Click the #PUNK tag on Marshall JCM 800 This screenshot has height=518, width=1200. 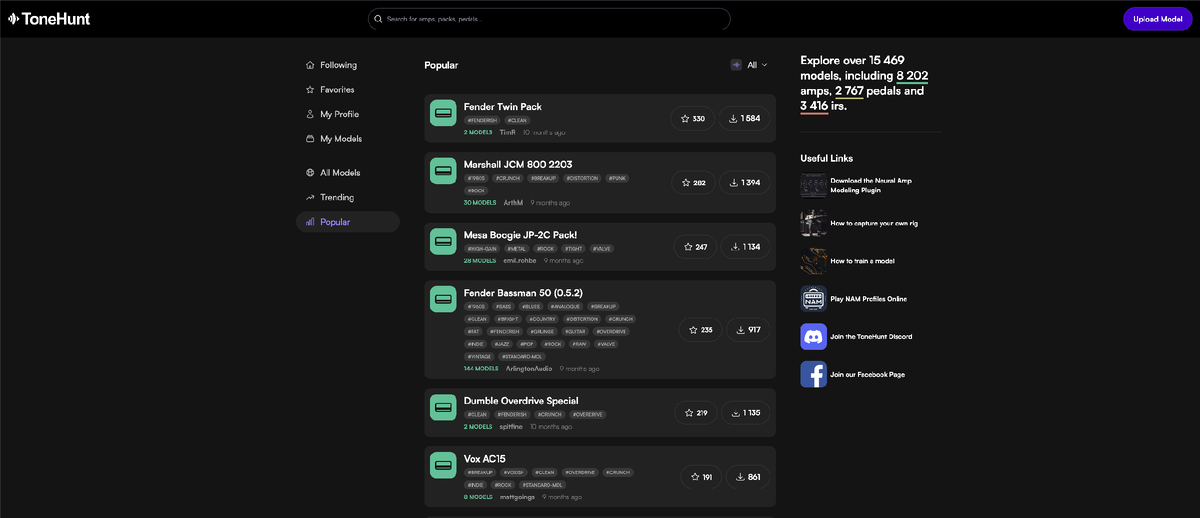617,178
